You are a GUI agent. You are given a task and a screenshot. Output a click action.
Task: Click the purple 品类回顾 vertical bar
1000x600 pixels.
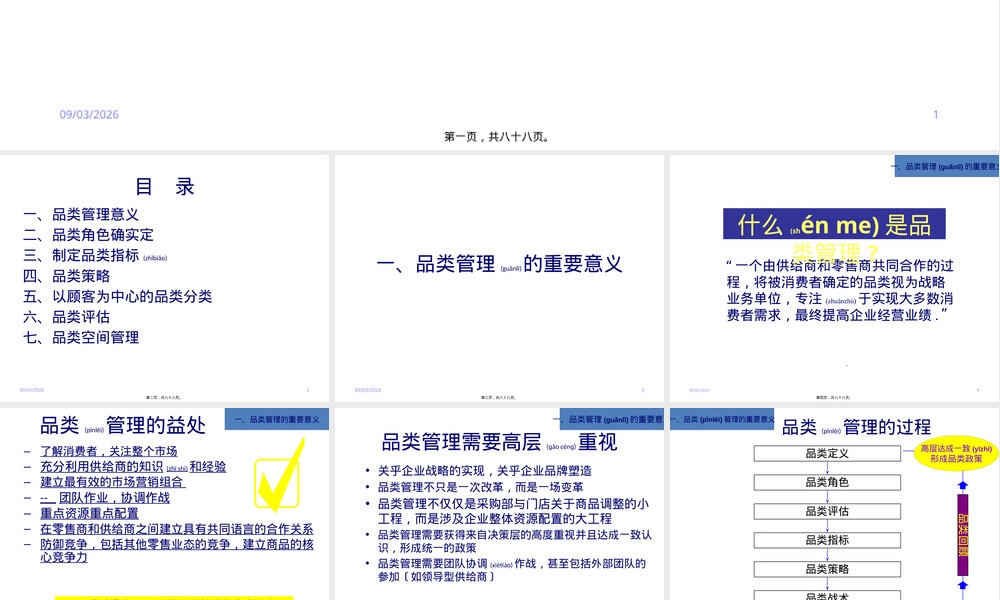[x=963, y=534]
